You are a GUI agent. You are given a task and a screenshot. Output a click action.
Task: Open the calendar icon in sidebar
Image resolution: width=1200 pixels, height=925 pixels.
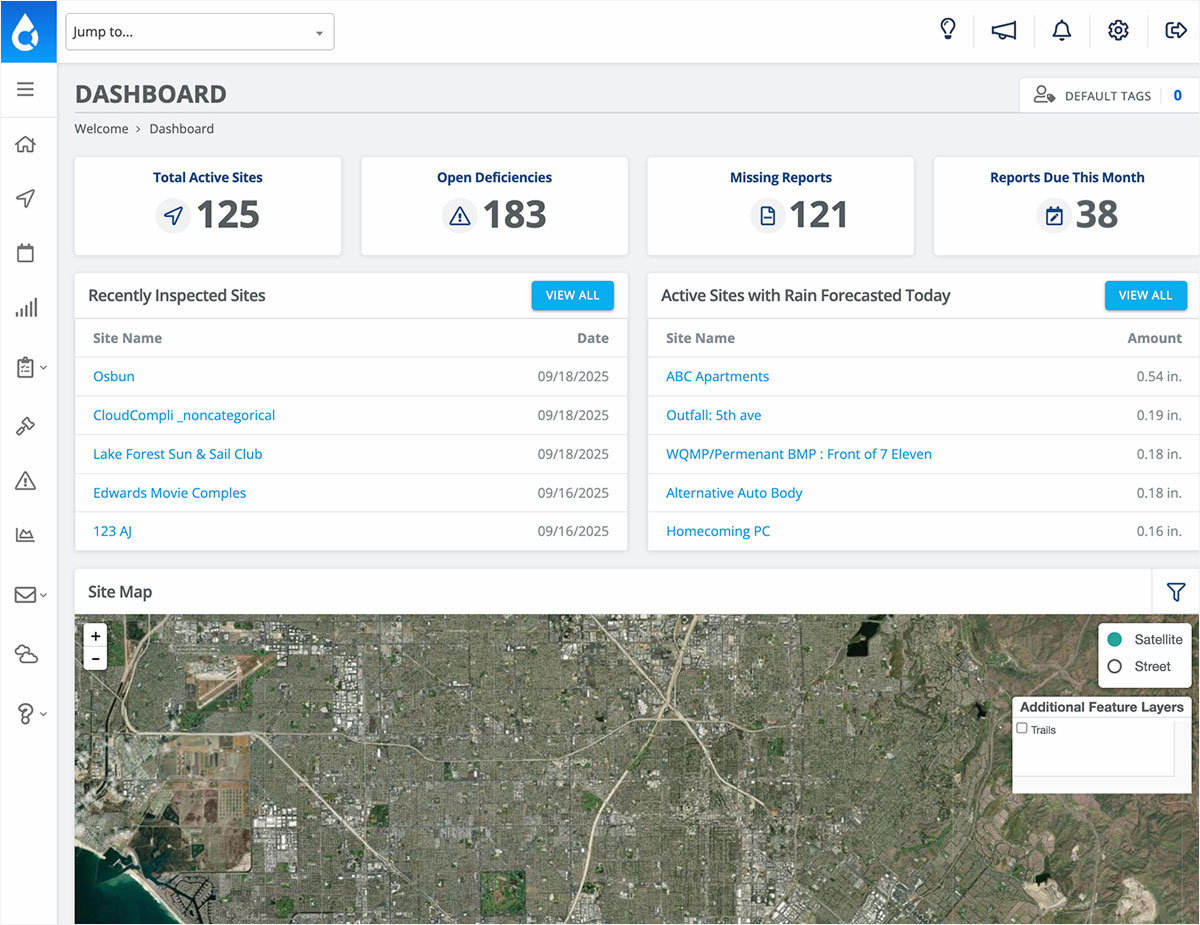[26, 253]
